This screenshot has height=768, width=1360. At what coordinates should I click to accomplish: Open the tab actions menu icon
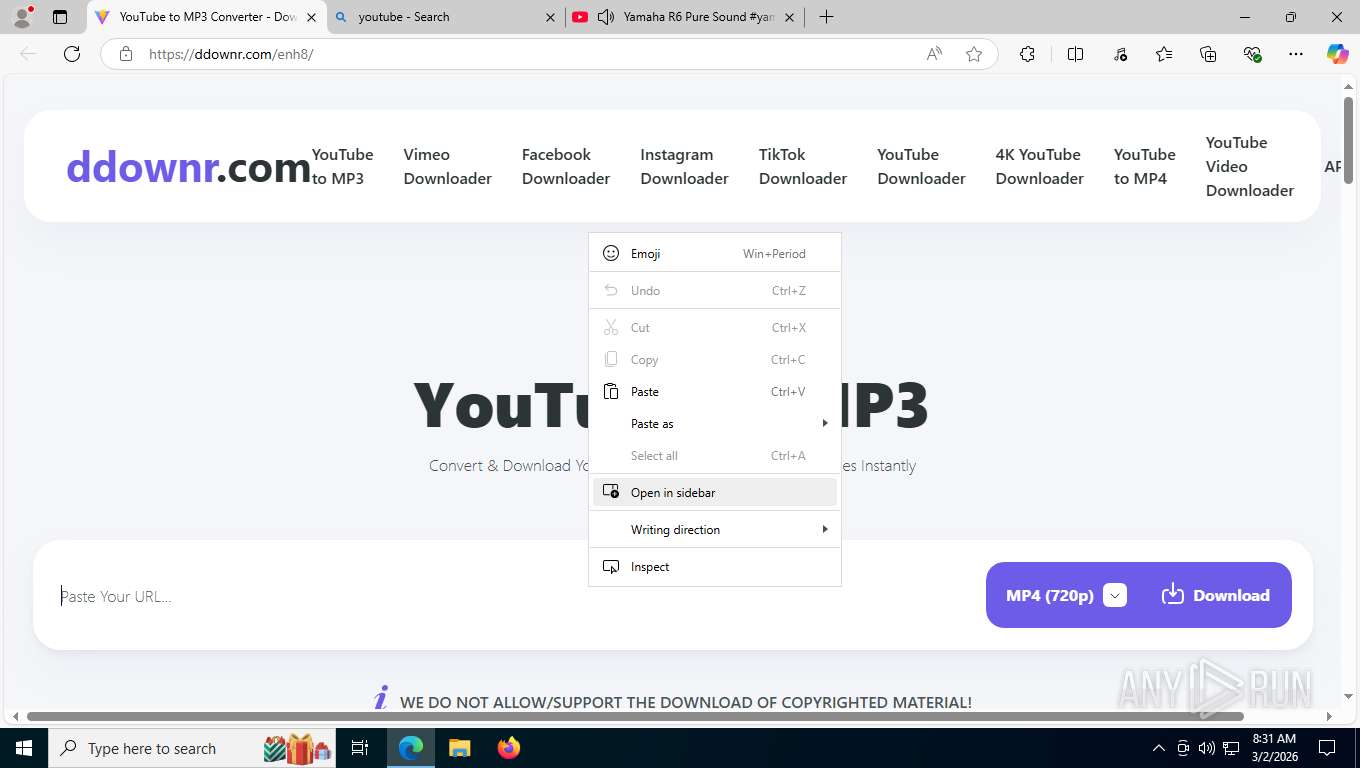click(x=60, y=17)
